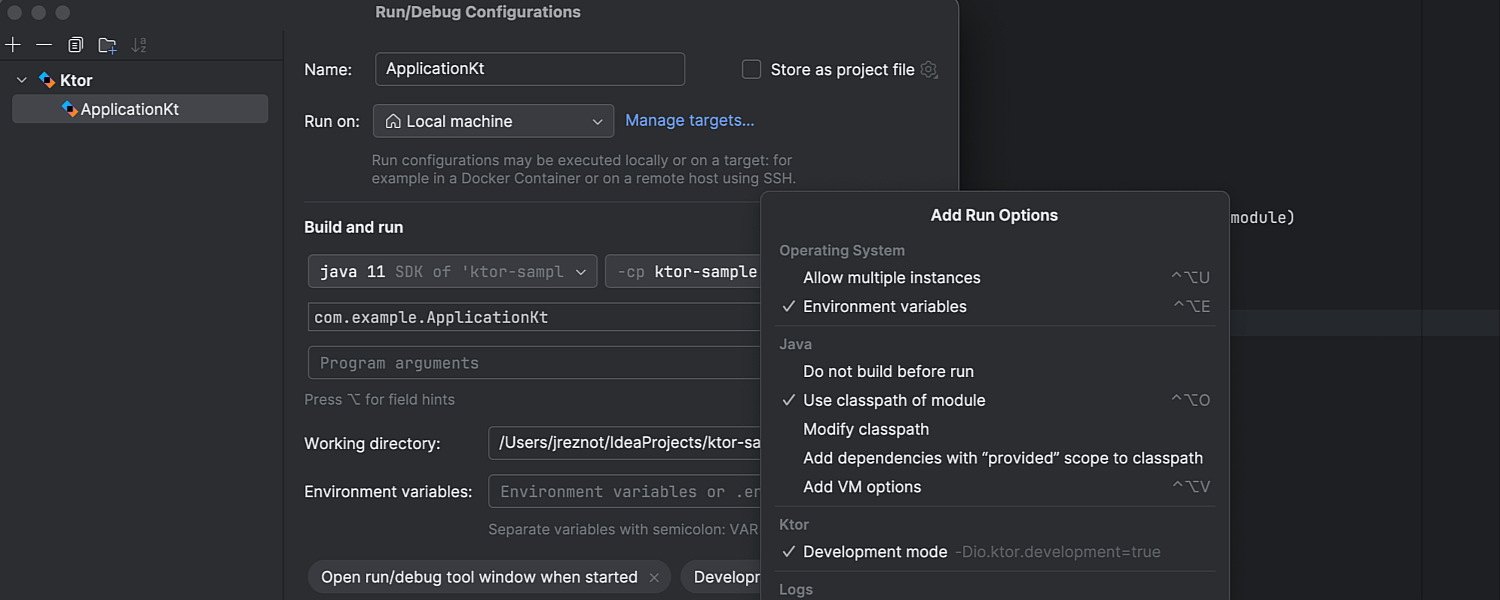Click the Name text field
This screenshot has width=1500, height=600.
point(529,69)
